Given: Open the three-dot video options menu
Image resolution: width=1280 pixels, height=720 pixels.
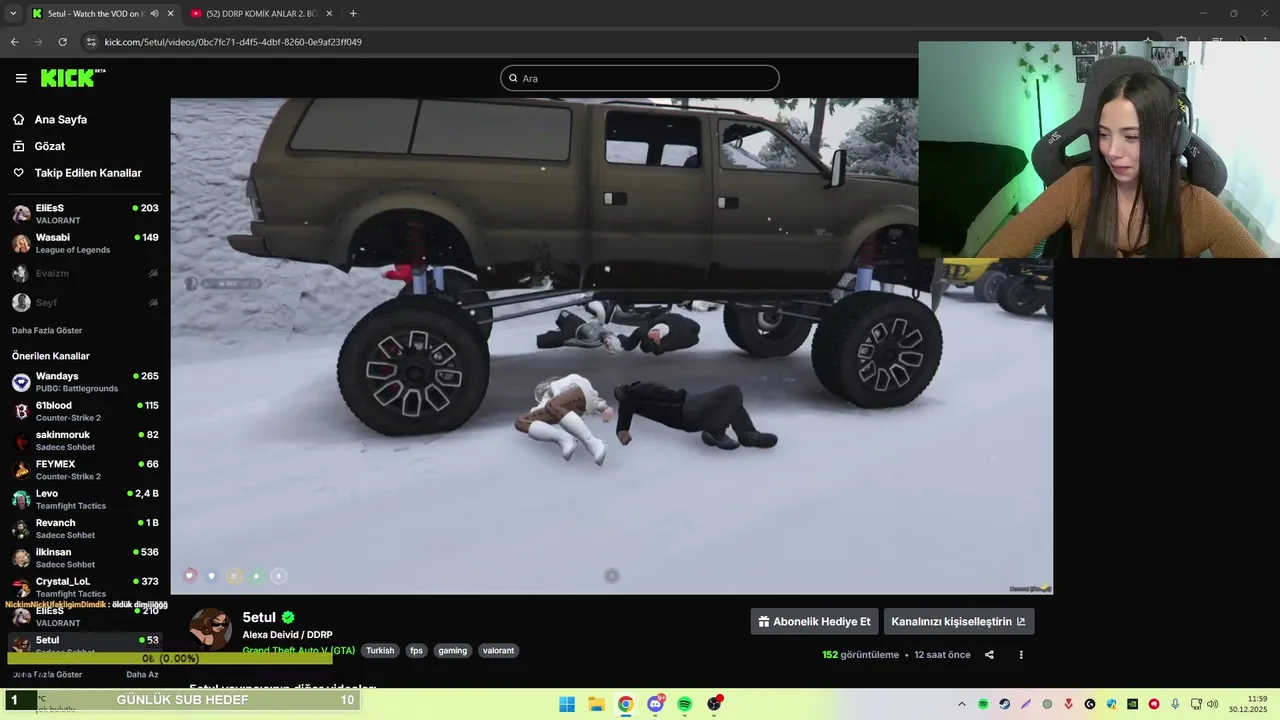Looking at the screenshot, I should (x=1021, y=655).
